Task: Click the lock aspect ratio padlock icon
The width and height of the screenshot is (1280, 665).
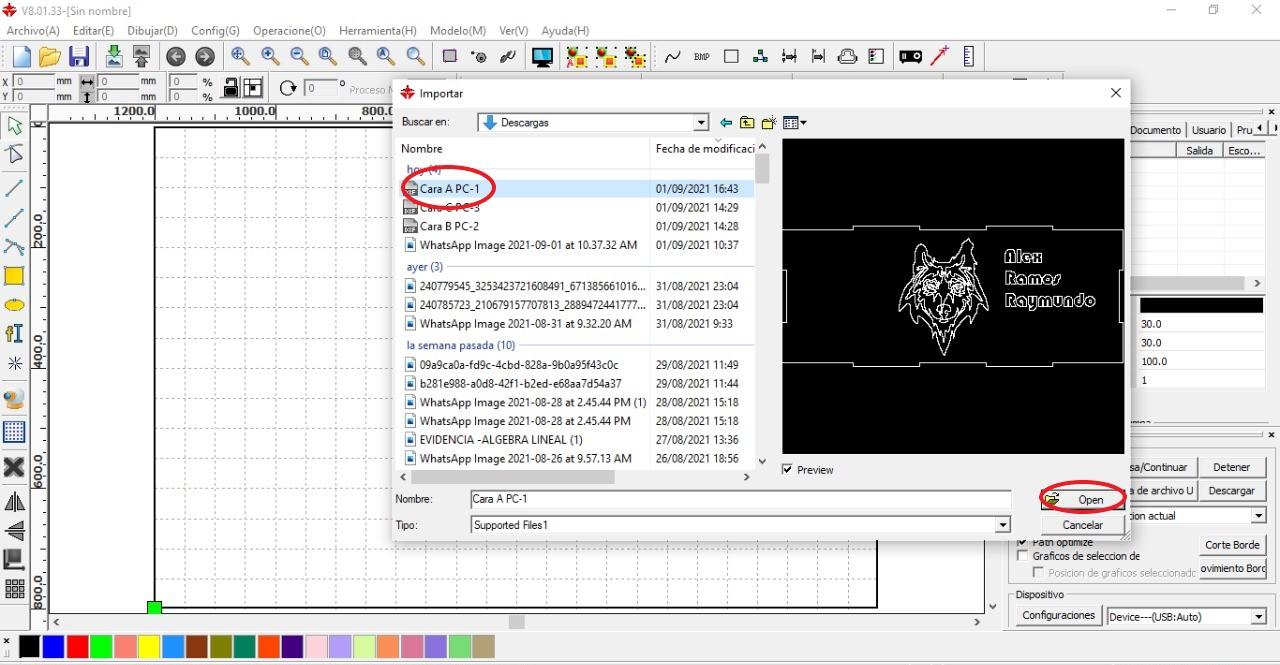Action: [x=230, y=87]
